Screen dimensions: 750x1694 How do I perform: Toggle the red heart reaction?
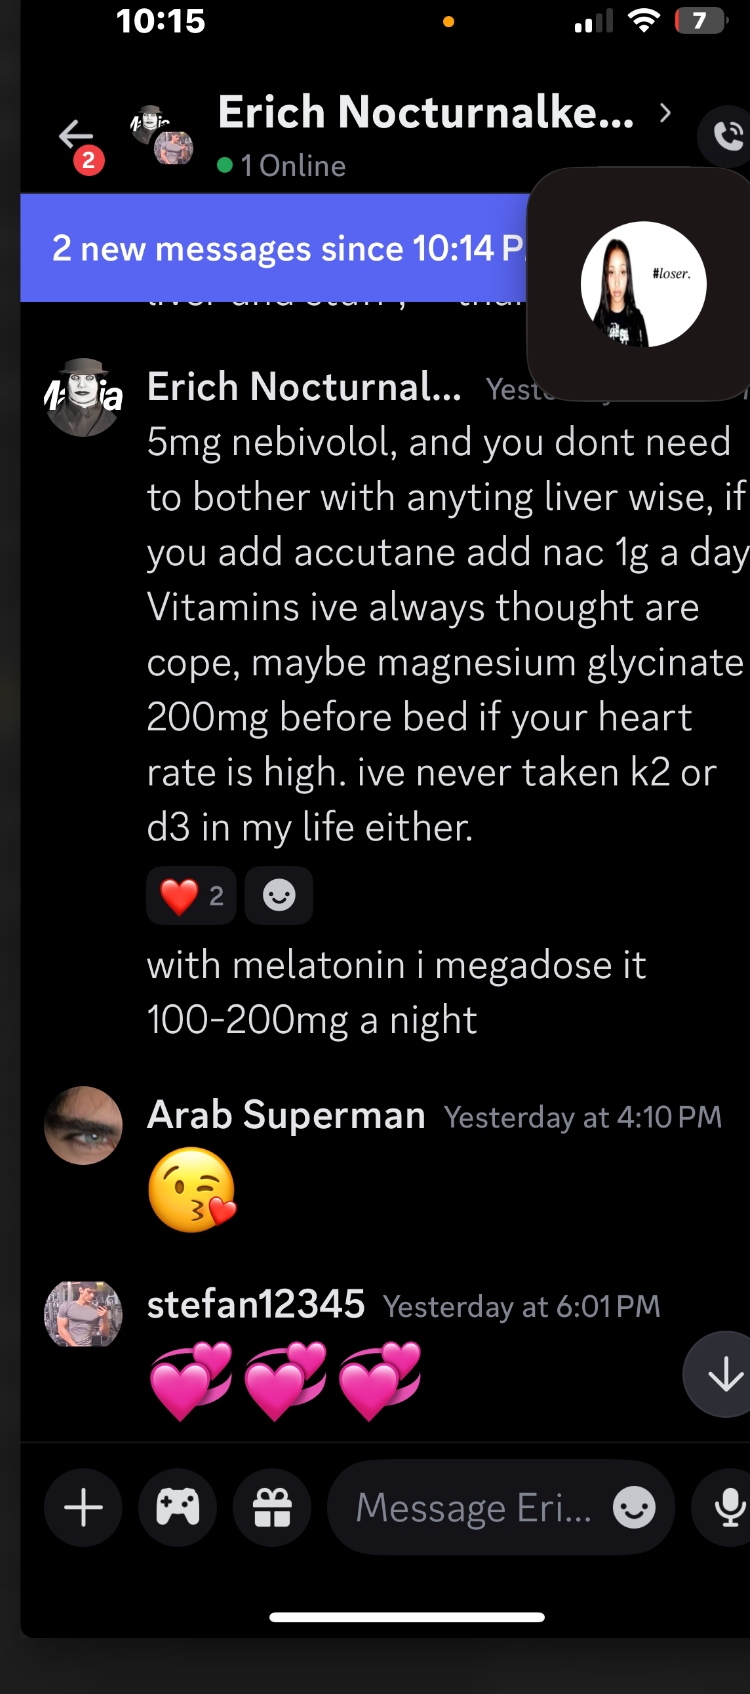(x=191, y=896)
